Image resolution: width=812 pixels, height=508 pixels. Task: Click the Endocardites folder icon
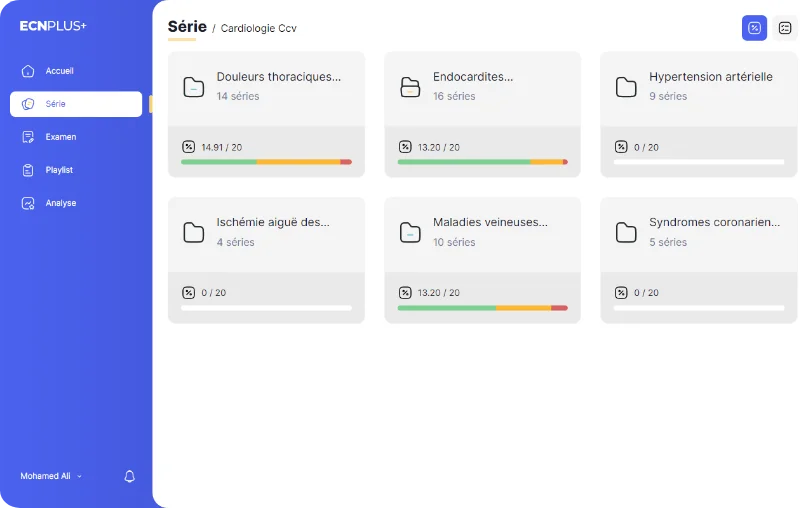[410, 87]
